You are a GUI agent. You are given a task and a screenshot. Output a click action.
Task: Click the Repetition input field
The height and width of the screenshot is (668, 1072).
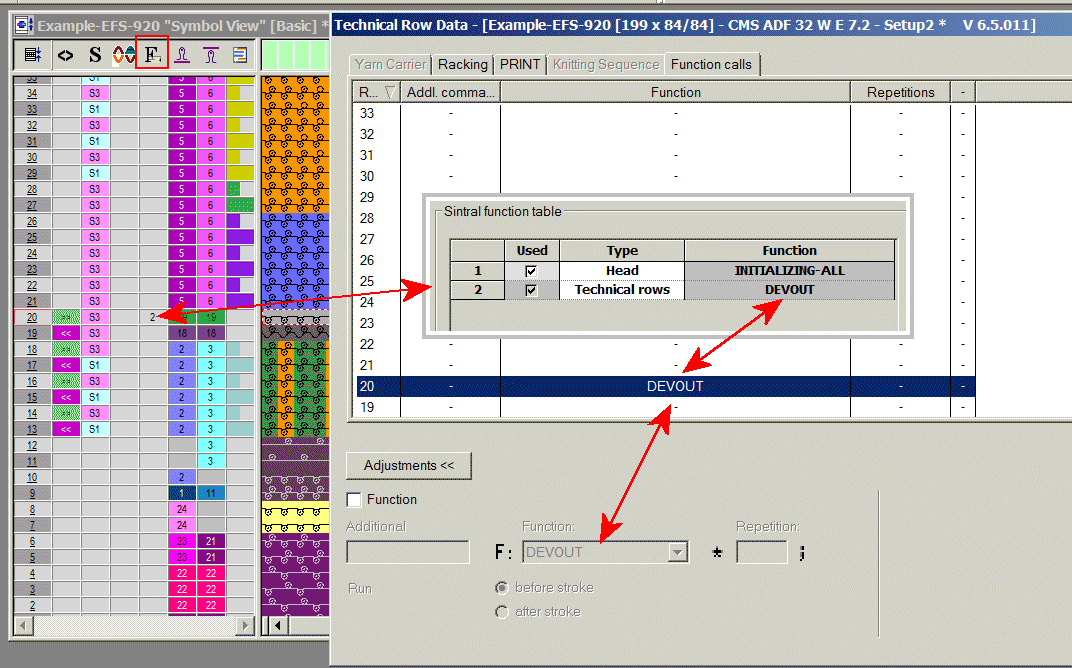(x=761, y=552)
